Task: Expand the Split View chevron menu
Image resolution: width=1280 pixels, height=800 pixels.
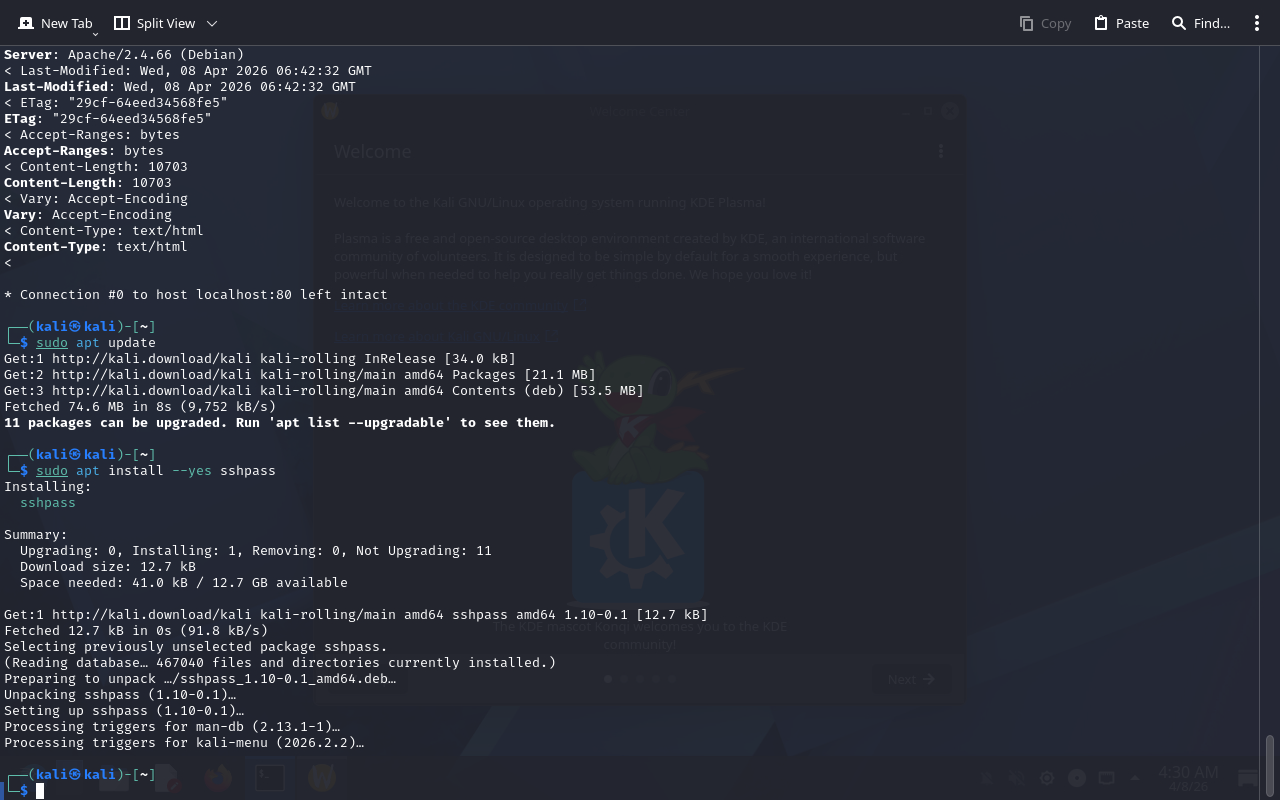Action: pos(211,23)
